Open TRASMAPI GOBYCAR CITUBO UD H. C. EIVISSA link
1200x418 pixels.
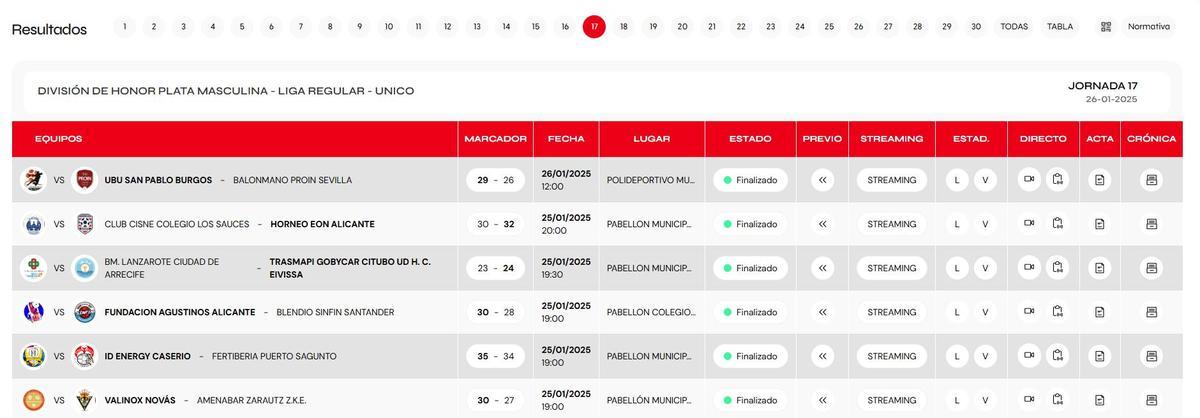pos(350,268)
